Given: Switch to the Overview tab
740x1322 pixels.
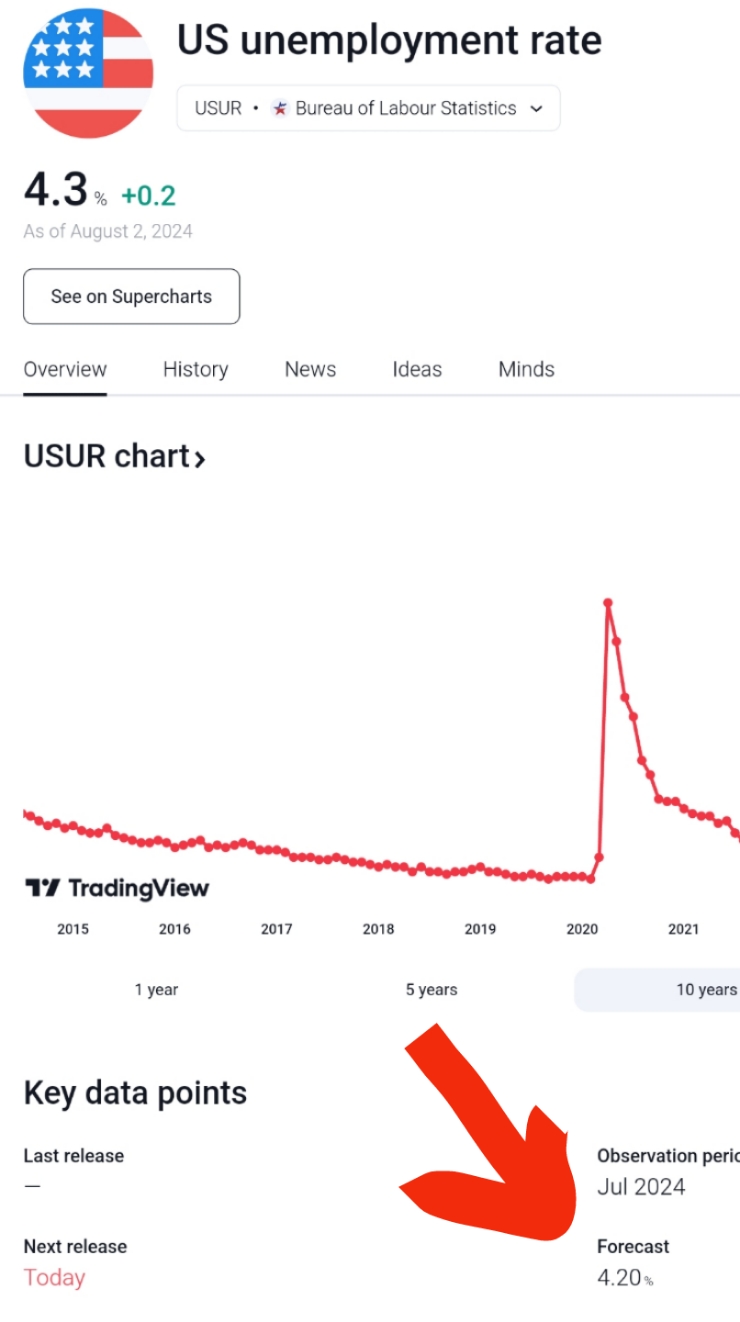Looking at the screenshot, I should tap(65, 369).
